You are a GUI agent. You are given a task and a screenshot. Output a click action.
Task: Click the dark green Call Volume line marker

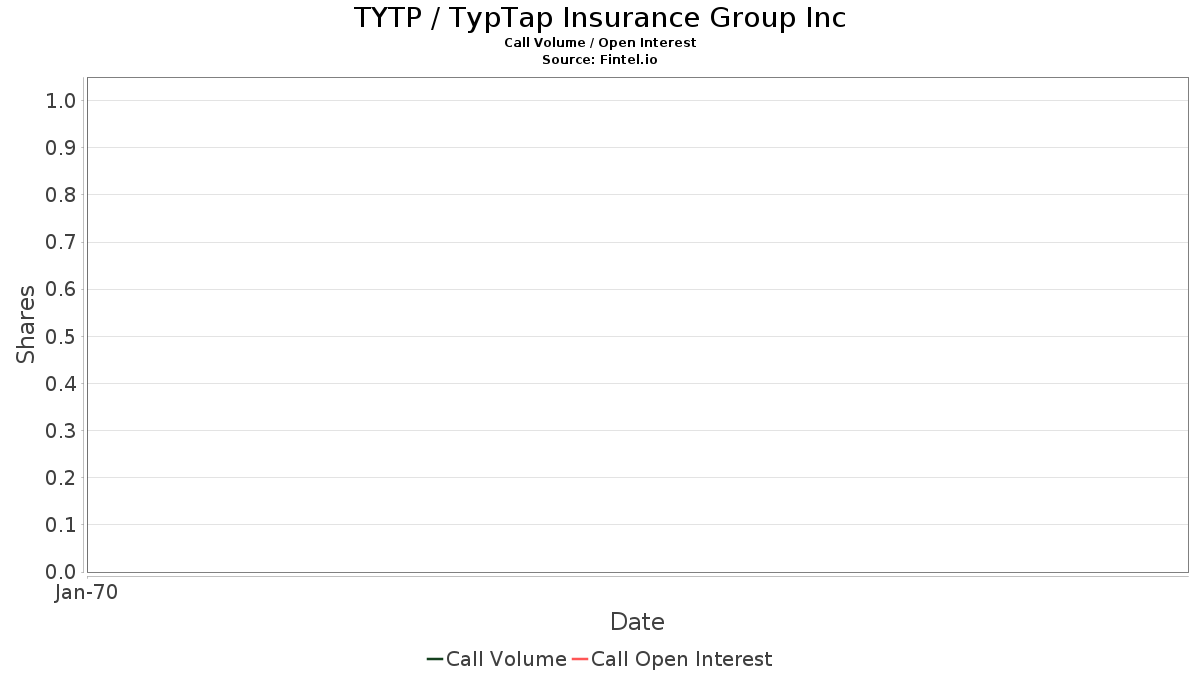click(435, 659)
